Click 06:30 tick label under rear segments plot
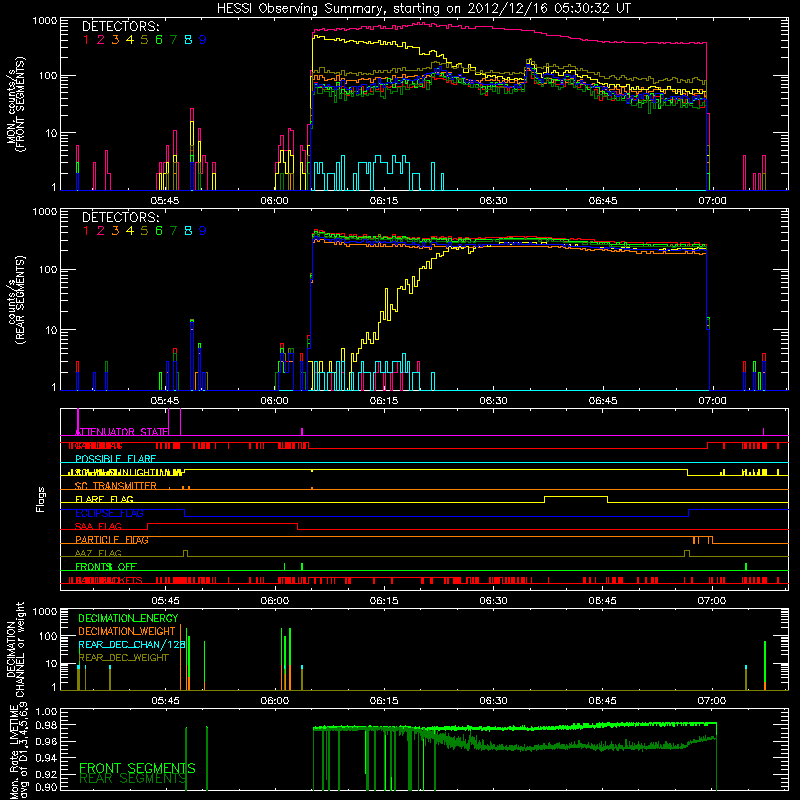The height and width of the screenshot is (800, 800). [493, 401]
